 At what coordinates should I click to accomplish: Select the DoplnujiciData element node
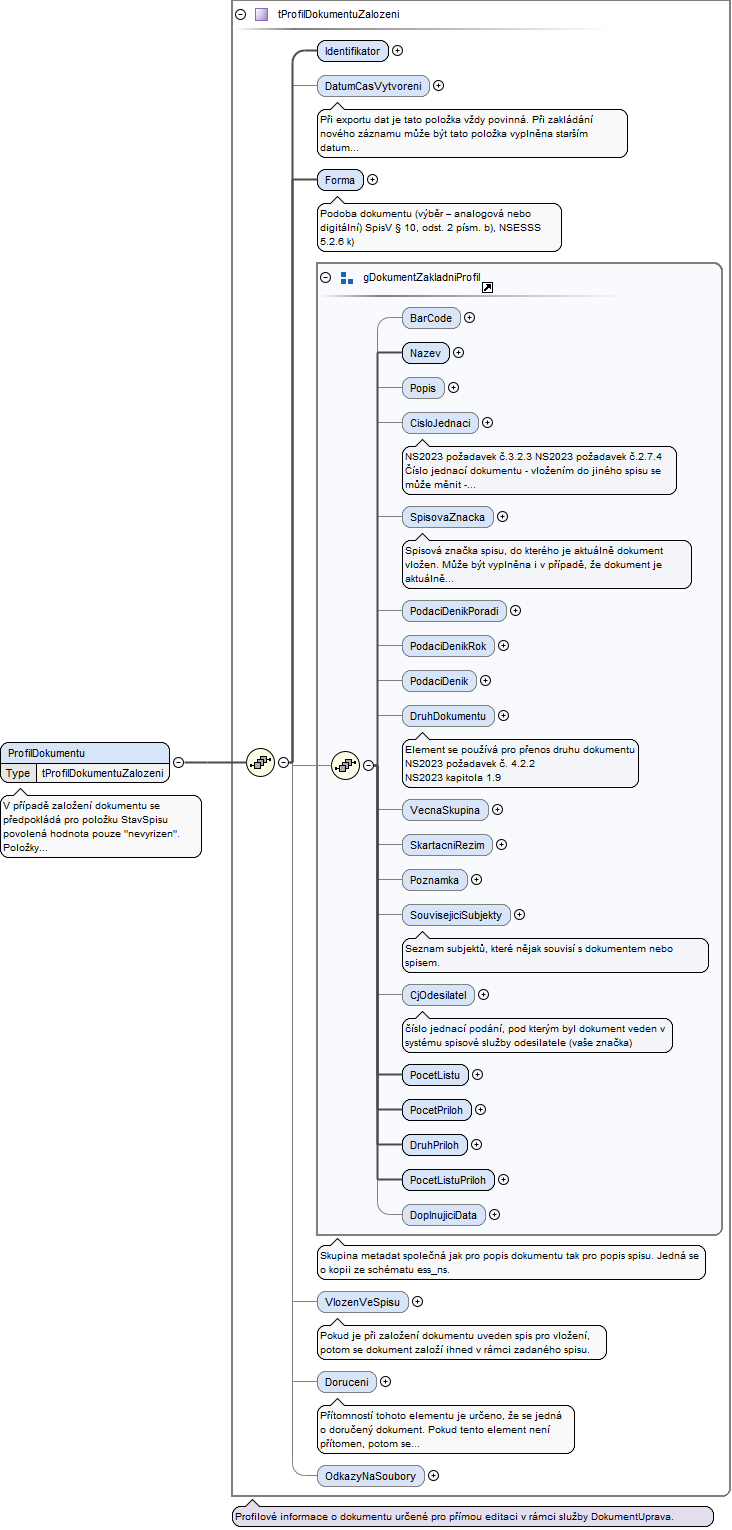tap(444, 1214)
